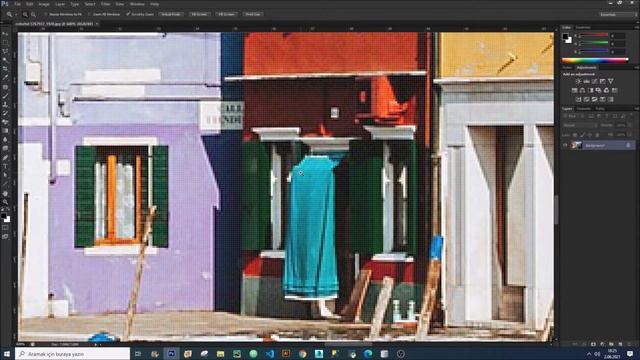Click the Photoshop taskbar icon
The height and width of the screenshot is (360, 640).
(x=171, y=353)
